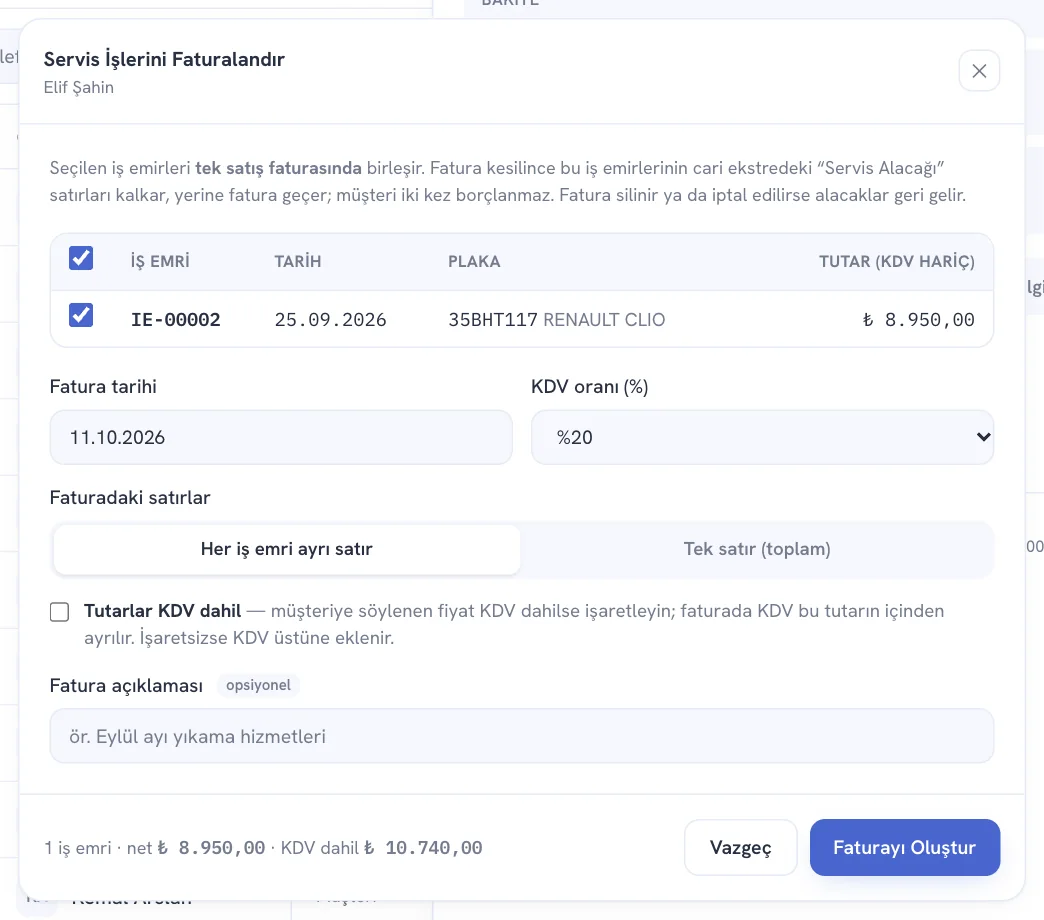The height and width of the screenshot is (920, 1044).
Task: Select Her iş emri ayrı satır option
Action: pyautogui.click(x=287, y=549)
